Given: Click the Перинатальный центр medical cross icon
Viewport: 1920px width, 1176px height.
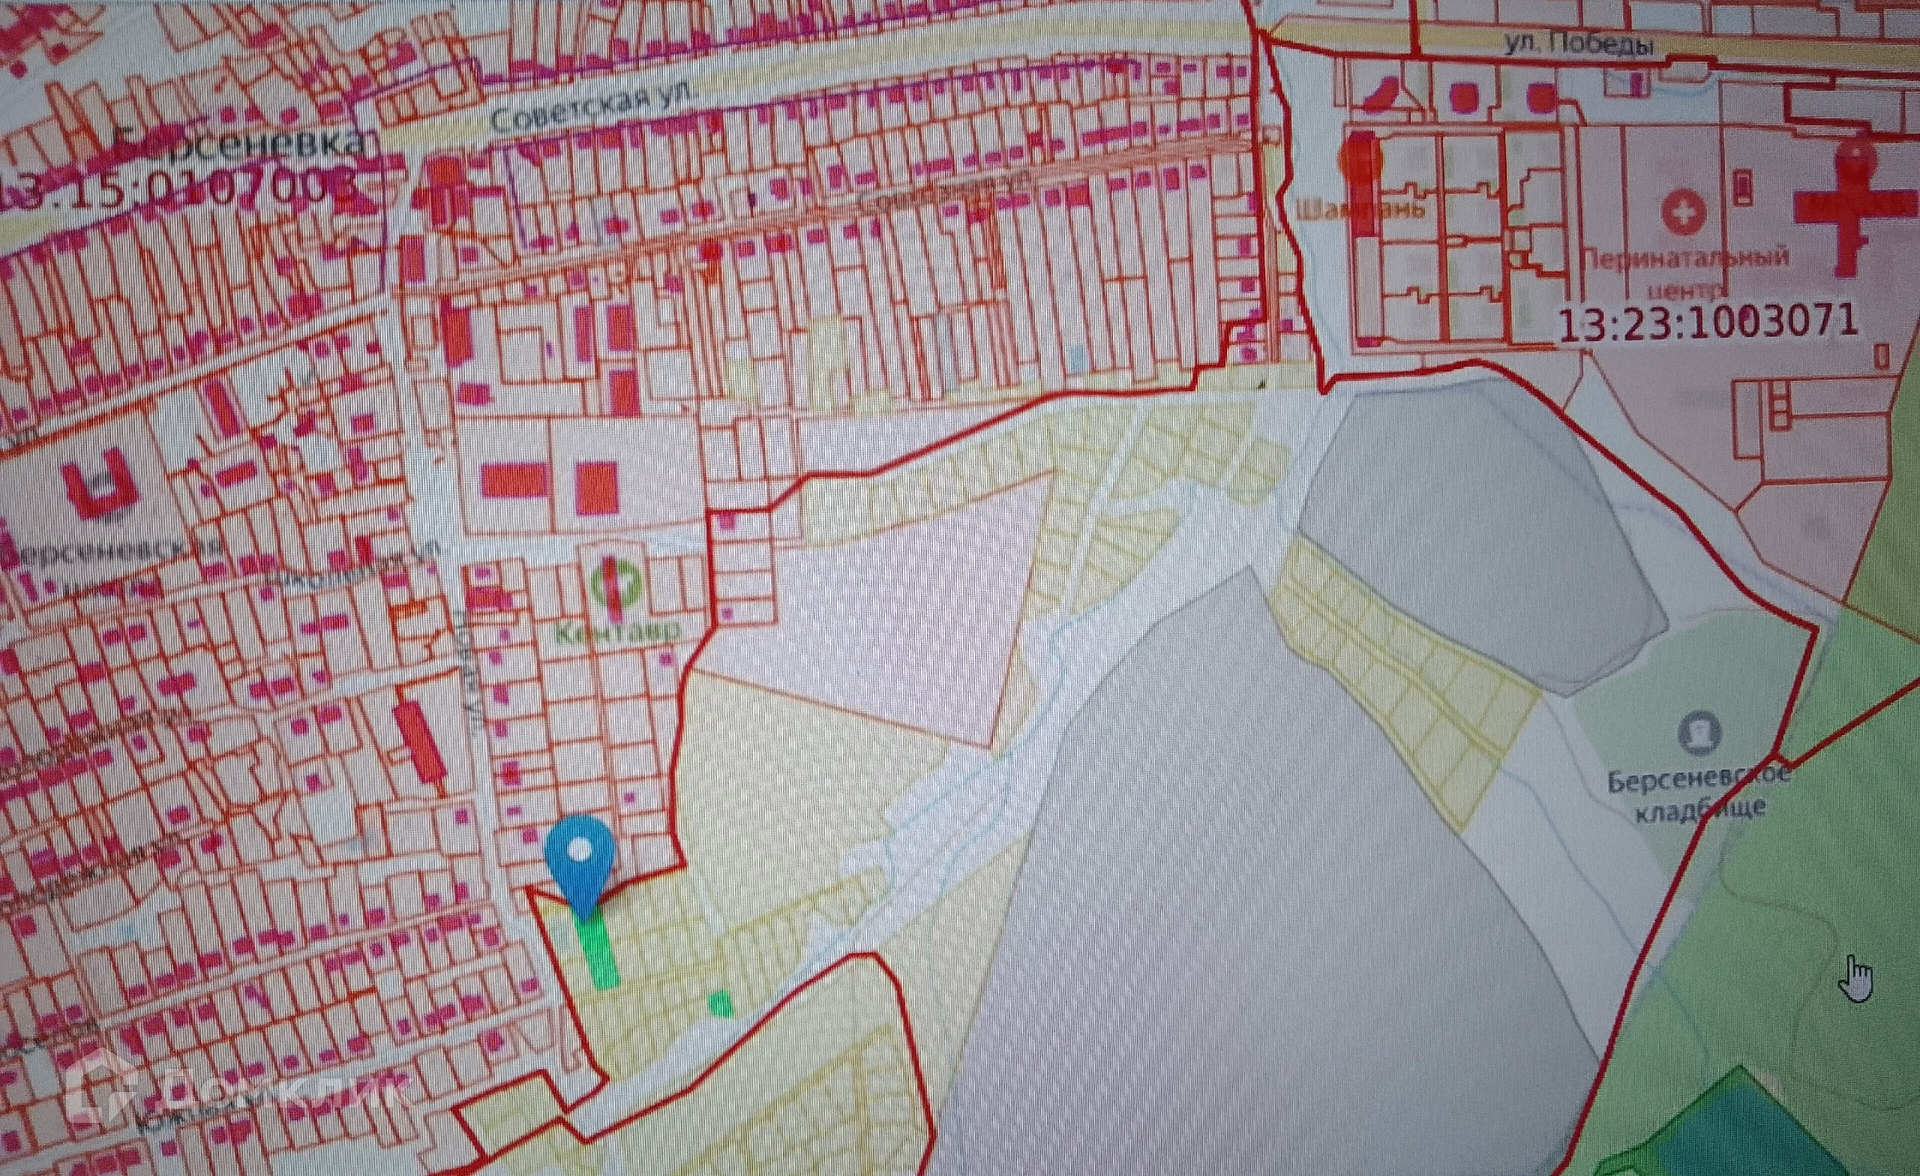Looking at the screenshot, I should click(x=1684, y=211).
